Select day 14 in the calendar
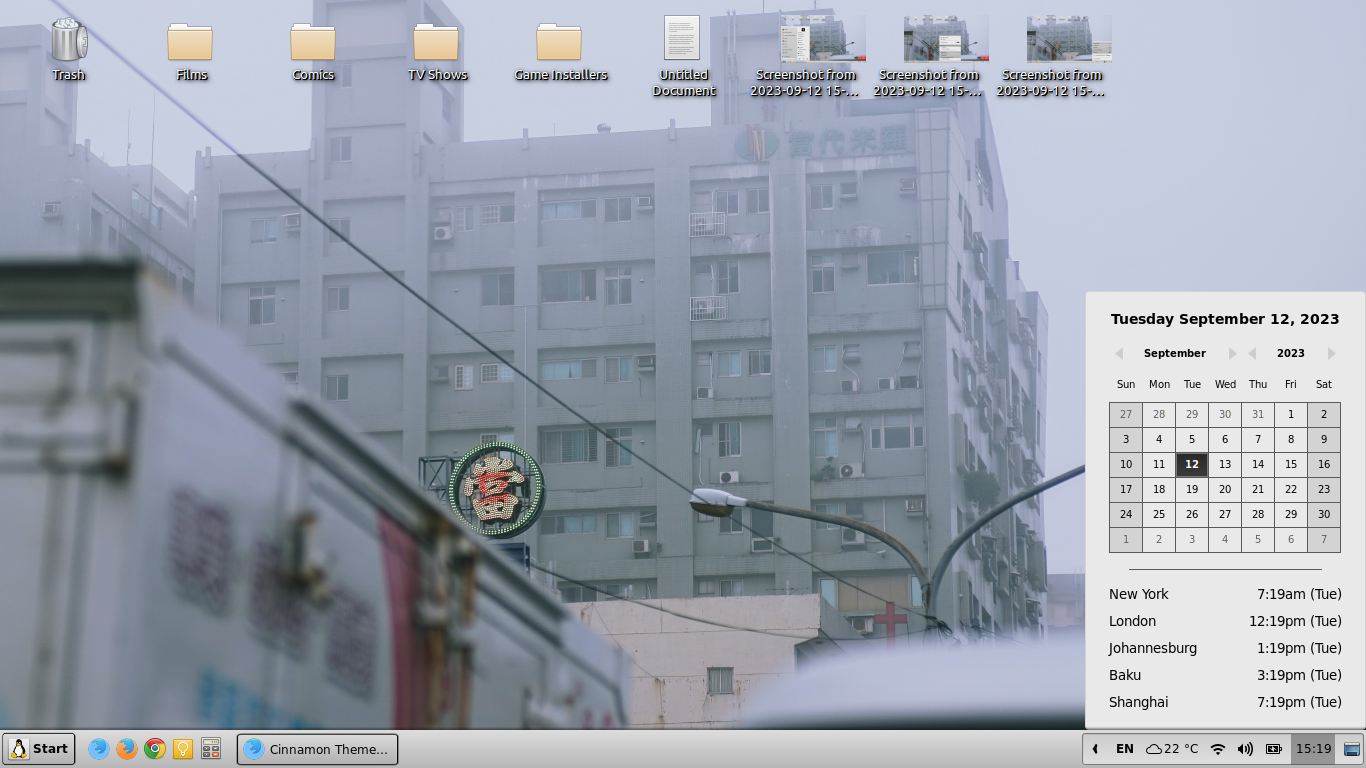The height and width of the screenshot is (768, 1366). [x=1258, y=464]
